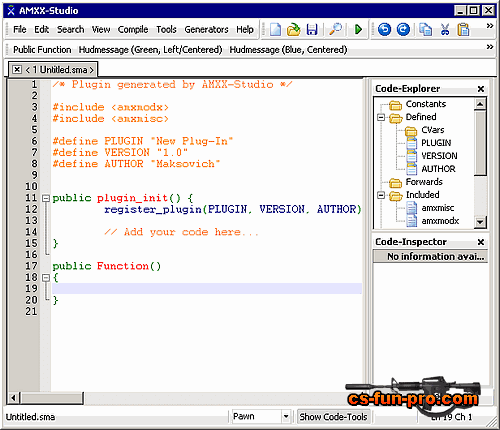Create a new file with the New icon
This screenshot has width=500, height=430.
point(275,30)
